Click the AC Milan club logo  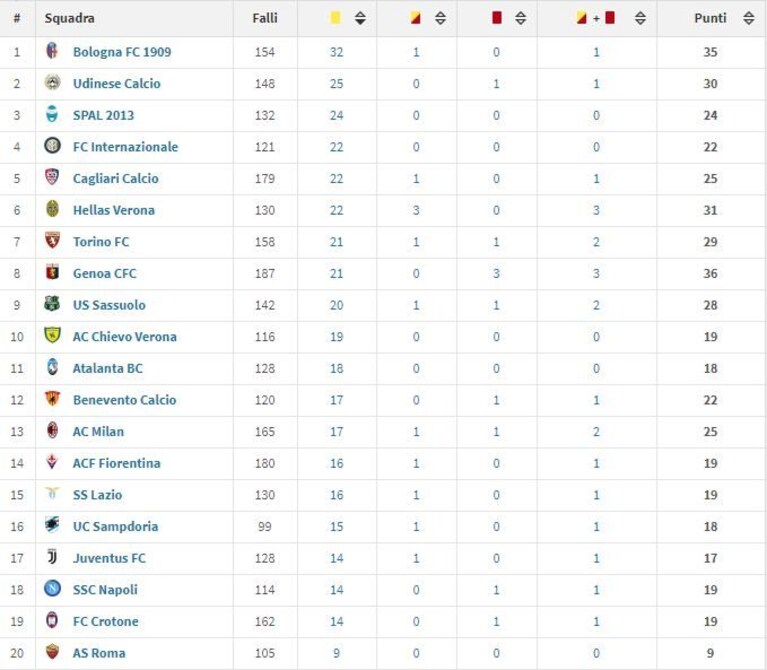point(52,430)
